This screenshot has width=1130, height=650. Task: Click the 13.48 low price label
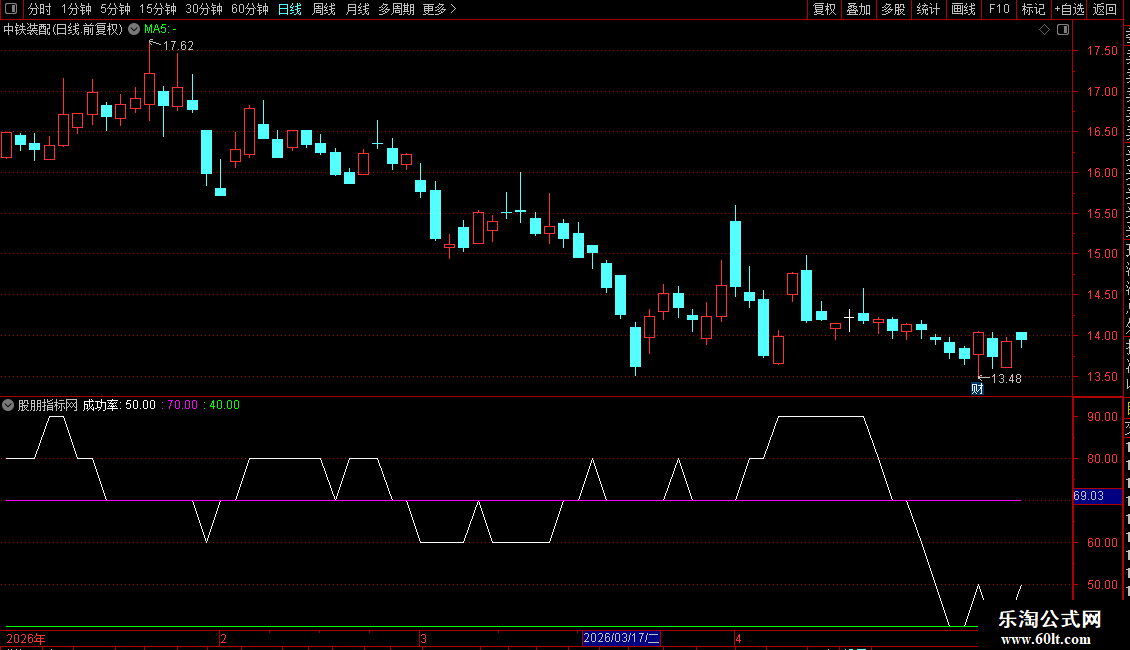tap(1006, 379)
